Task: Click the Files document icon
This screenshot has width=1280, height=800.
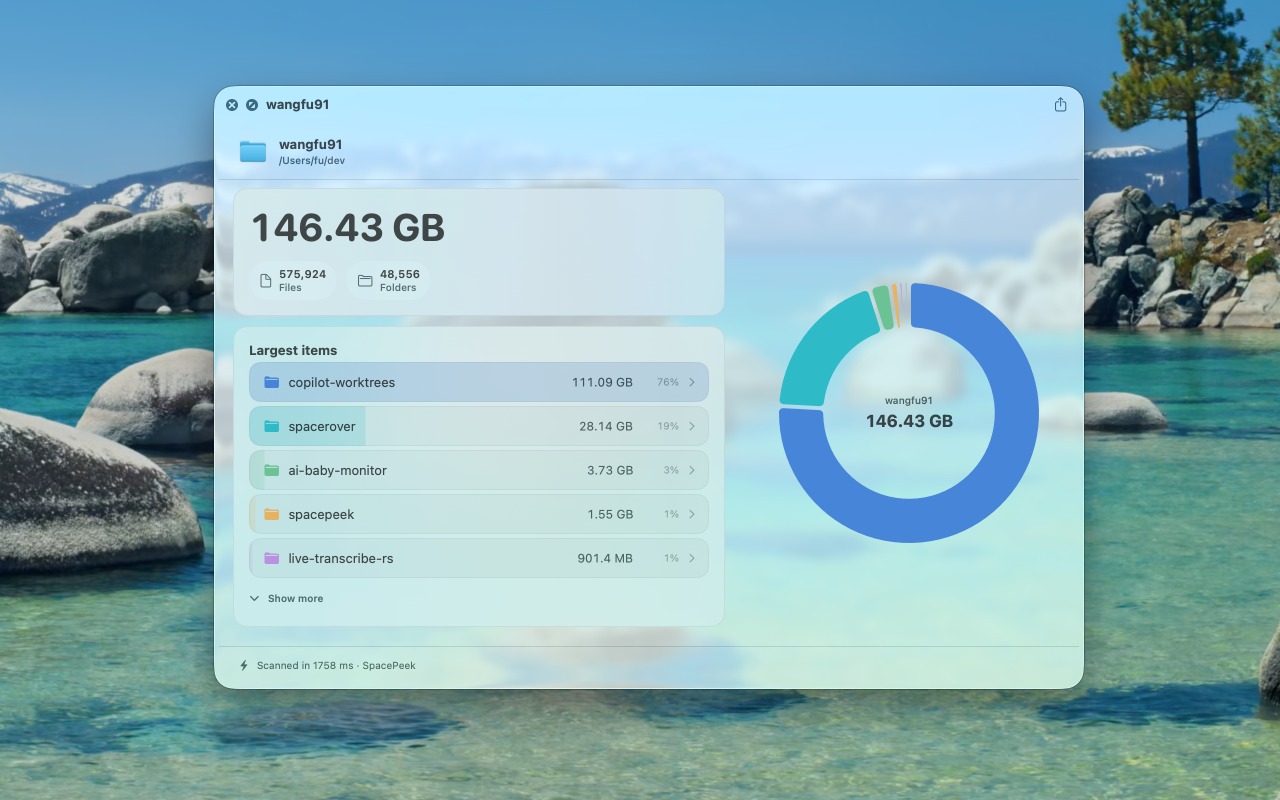Action: tap(266, 281)
